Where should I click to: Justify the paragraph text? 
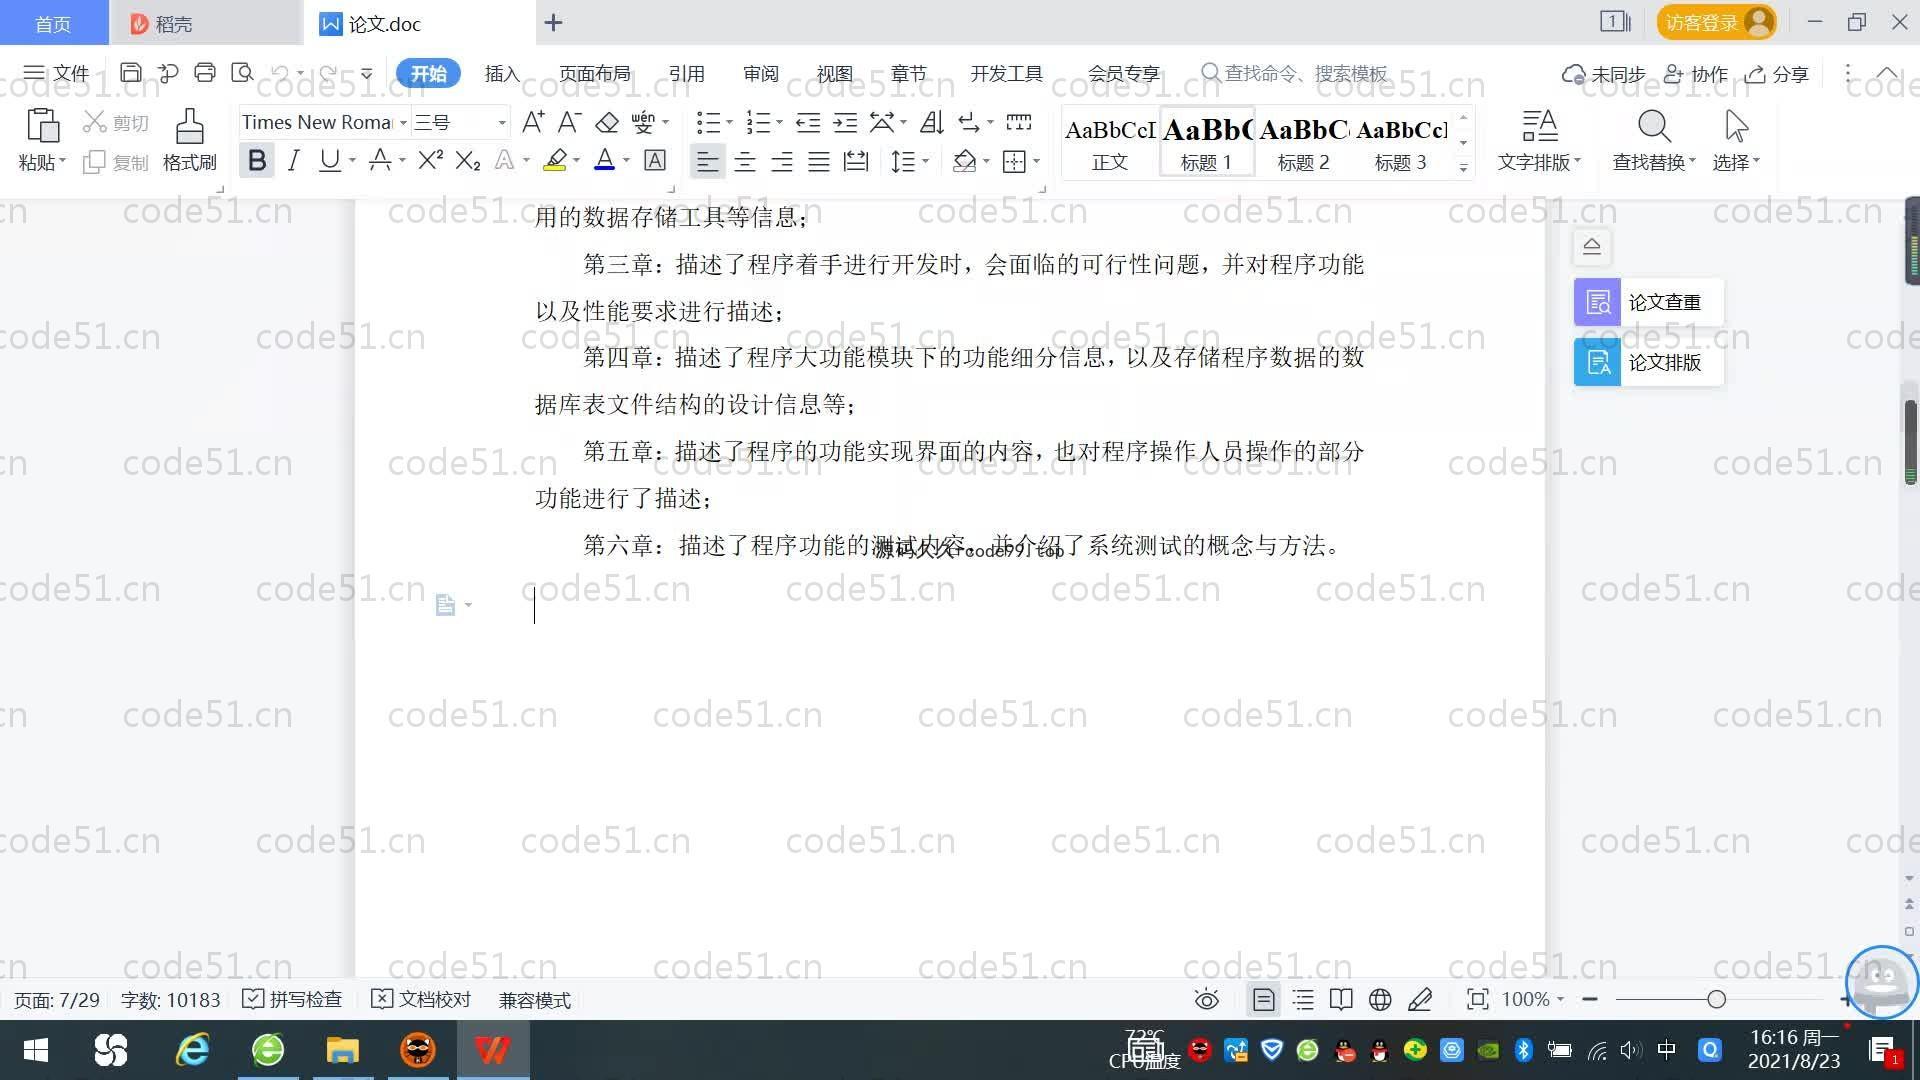819,161
